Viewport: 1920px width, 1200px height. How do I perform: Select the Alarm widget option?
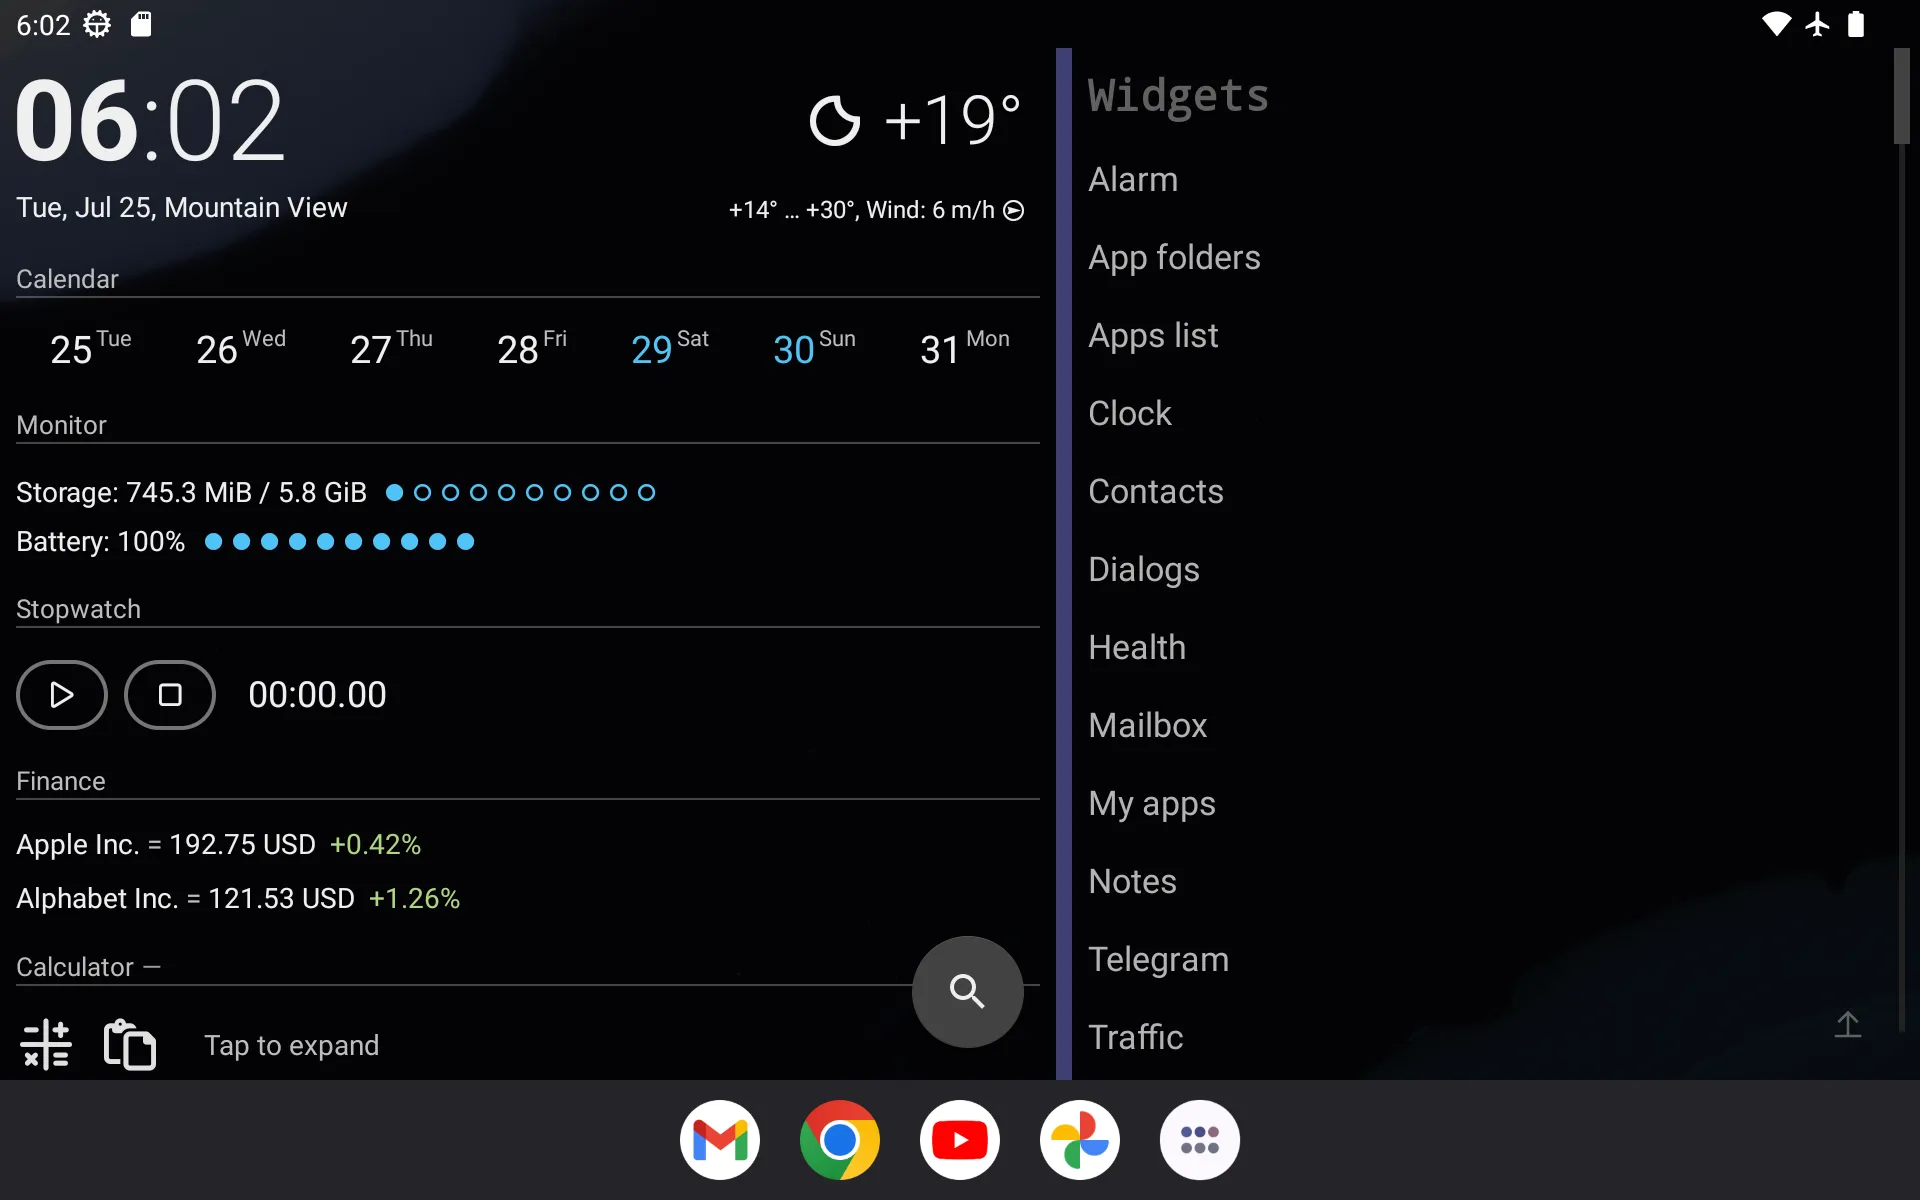pos(1132,178)
